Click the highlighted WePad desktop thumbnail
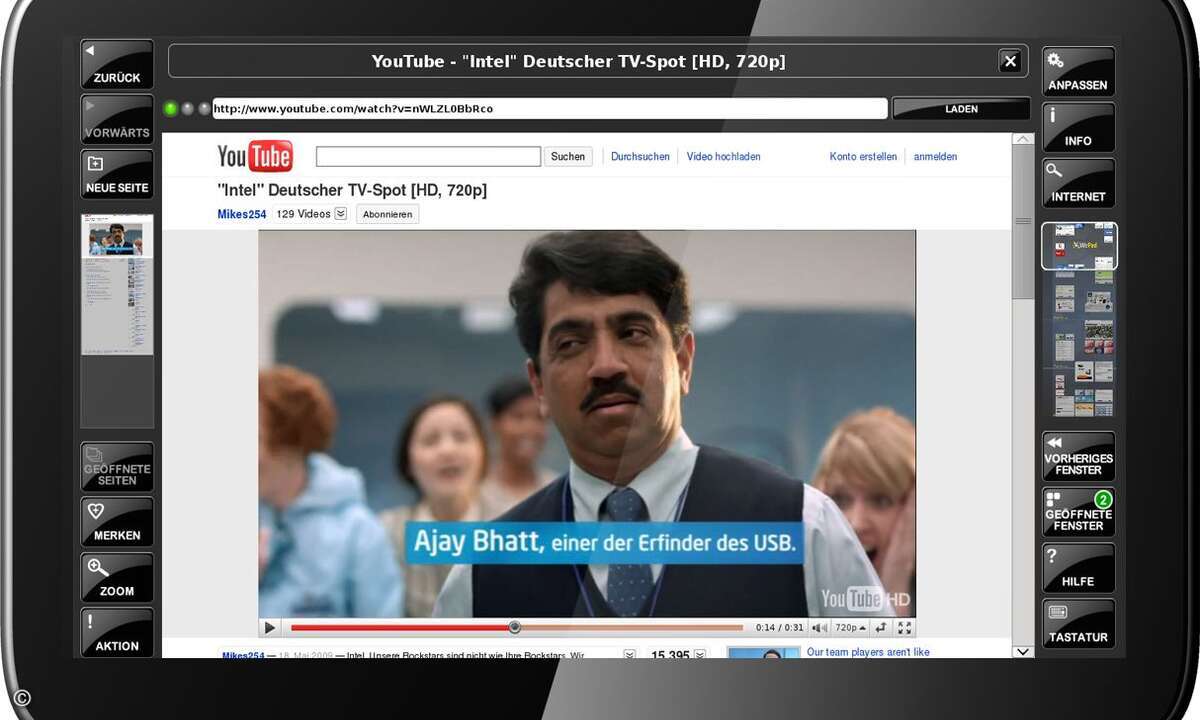This screenshot has height=720, width=1200. point(1079,246)
